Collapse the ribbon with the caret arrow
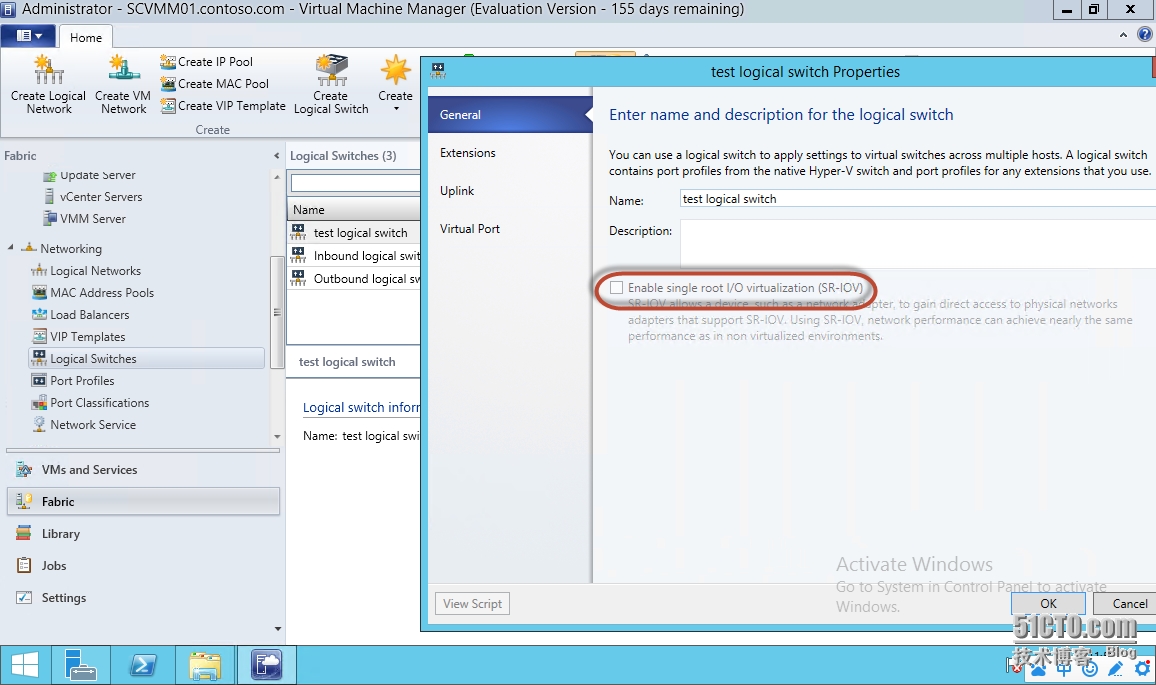1156x685 pixels. 1123,35
